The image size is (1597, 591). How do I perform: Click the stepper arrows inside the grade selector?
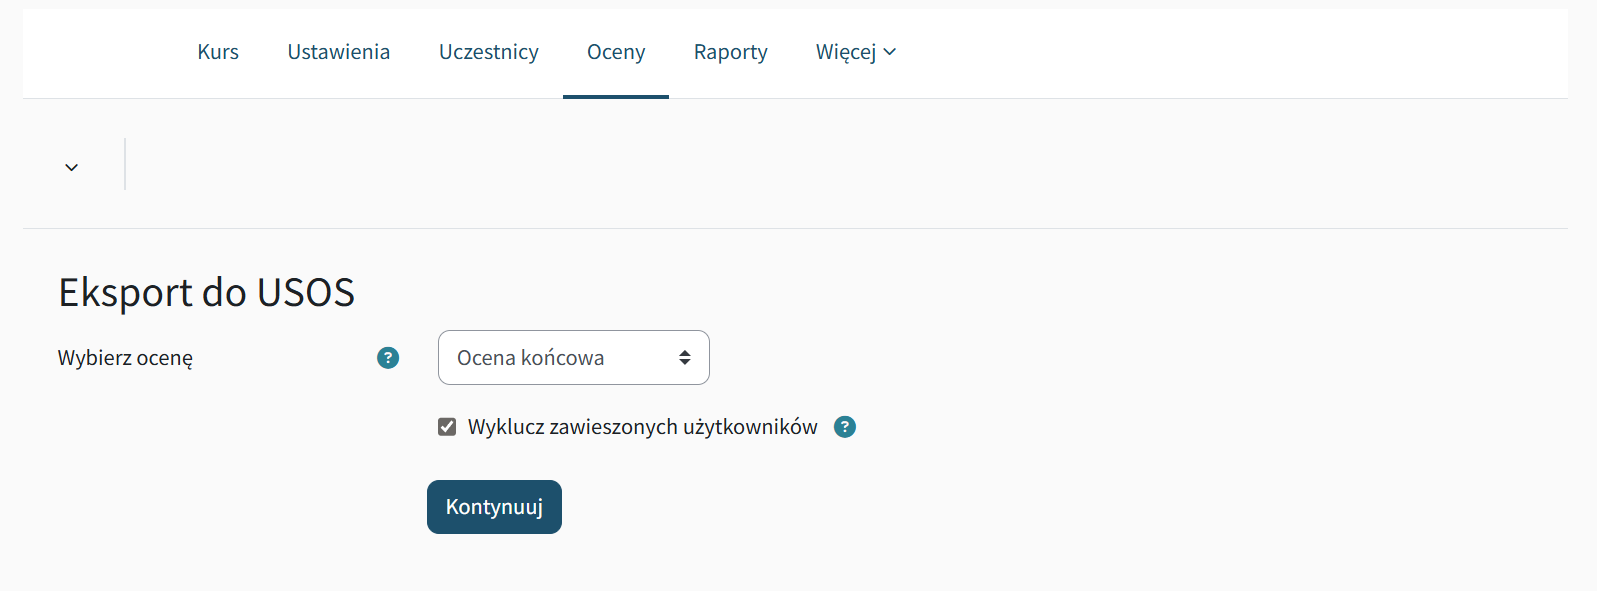coord(684,357)
